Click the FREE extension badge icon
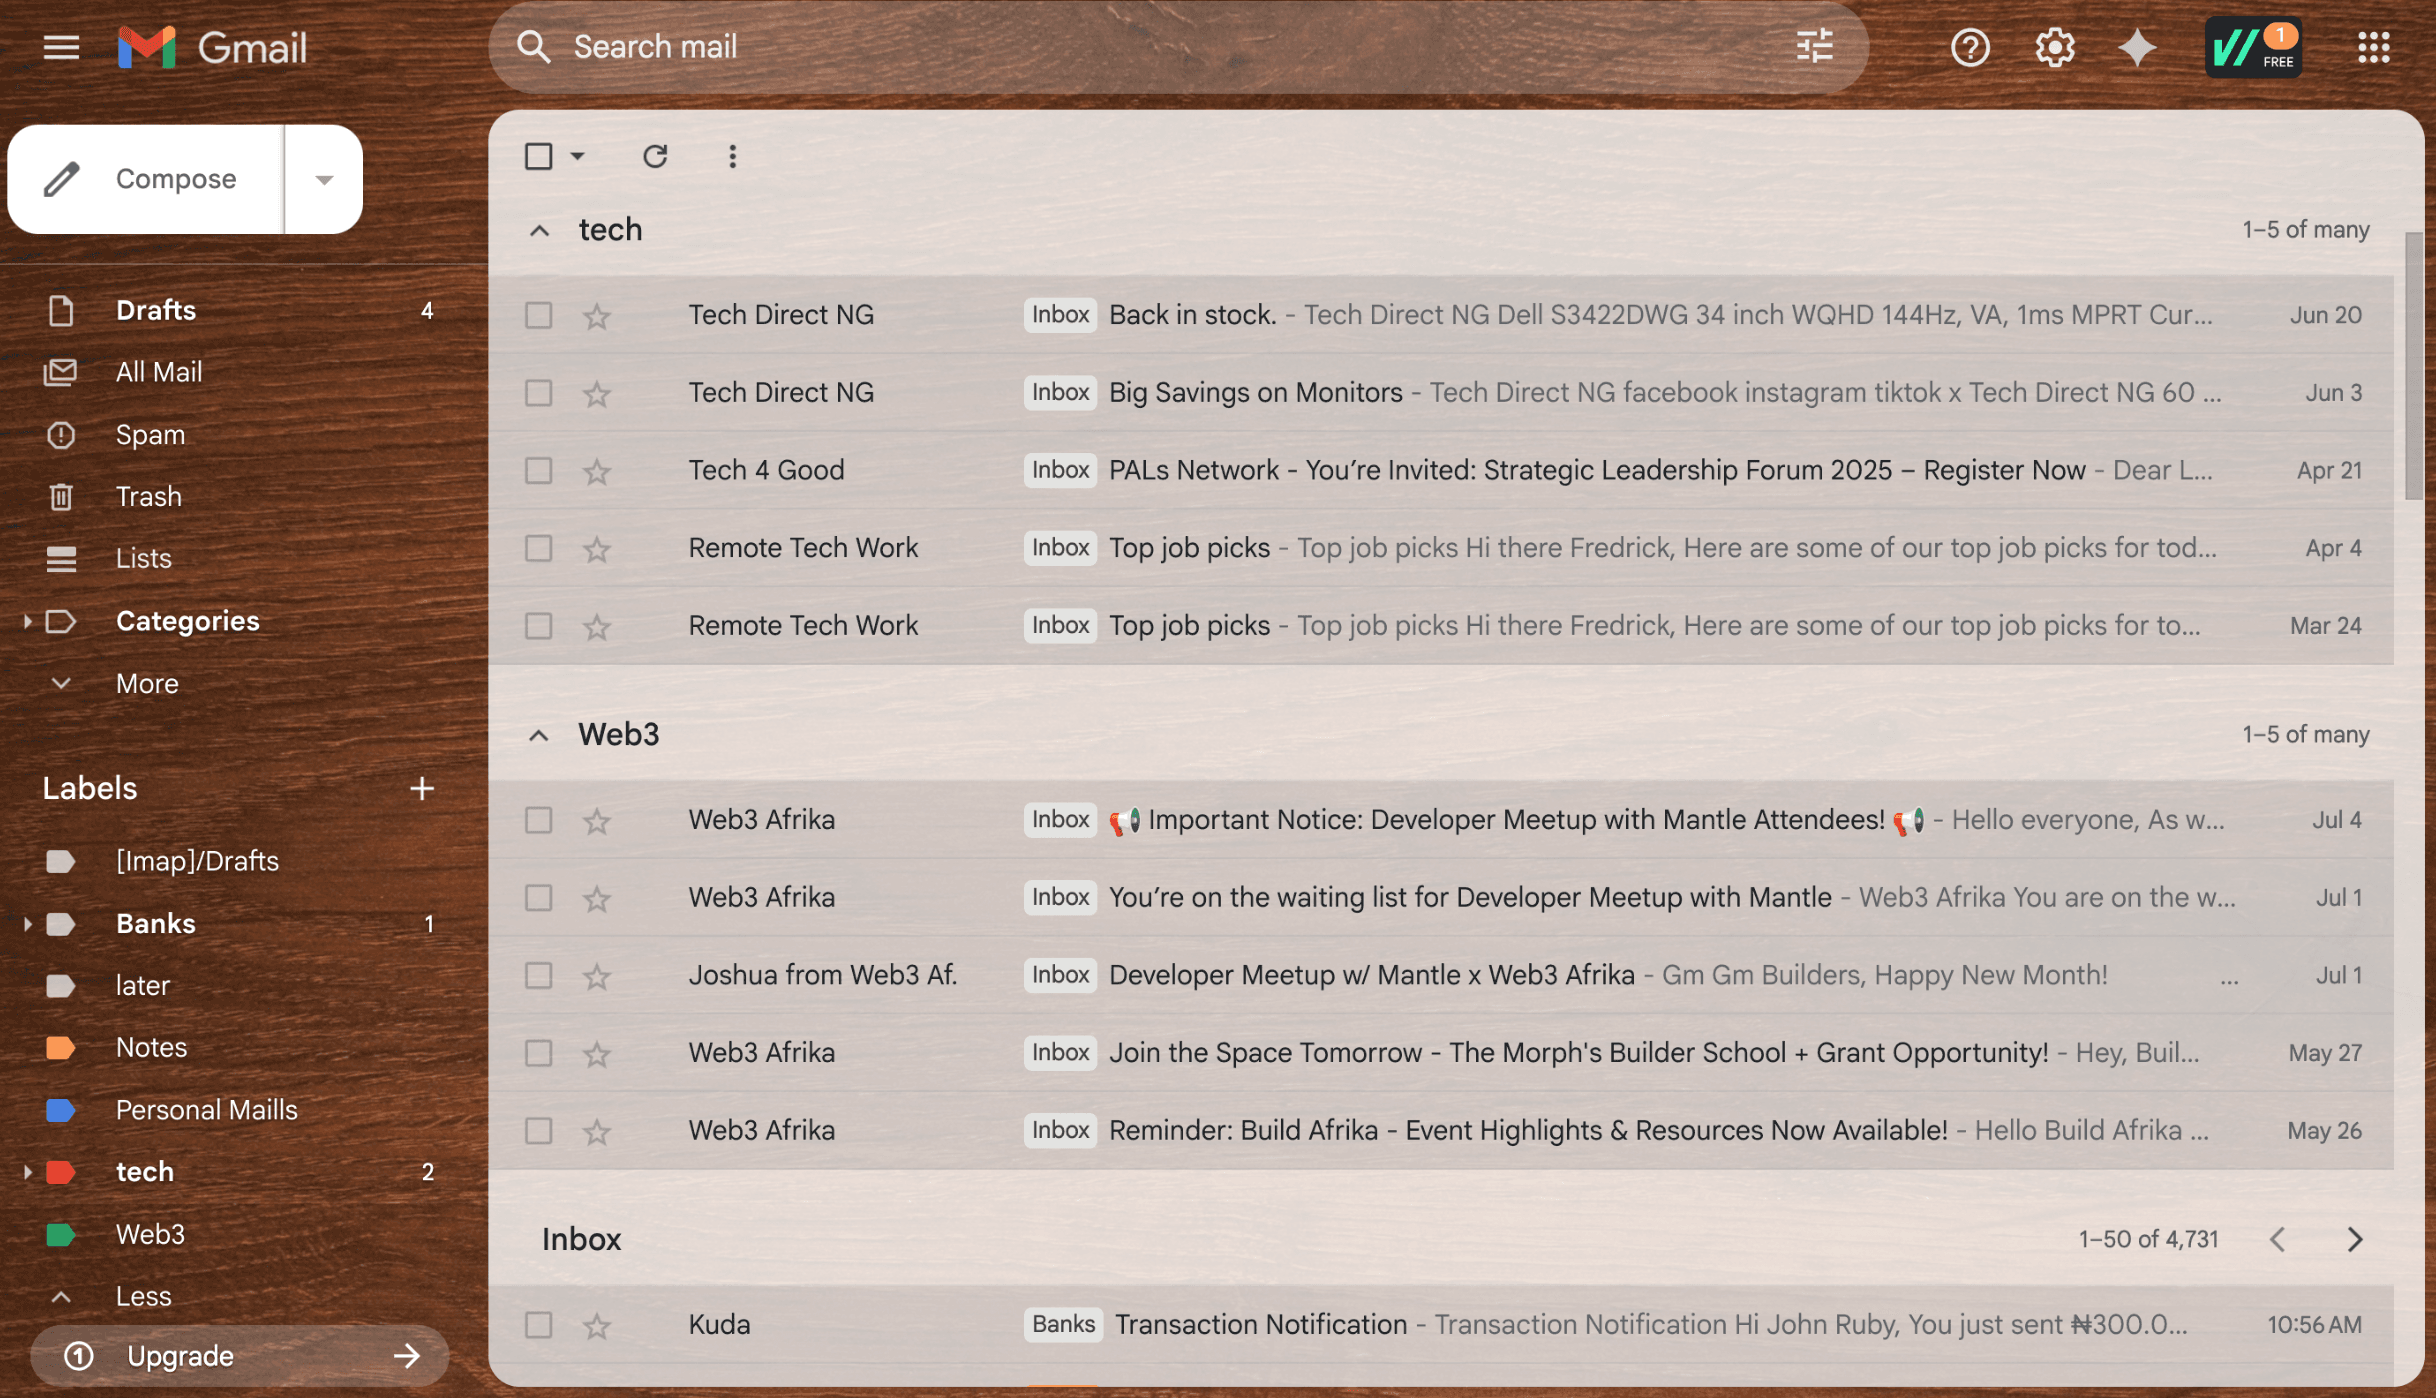The image size is (2436, 1398). [x=2254, y=47]
